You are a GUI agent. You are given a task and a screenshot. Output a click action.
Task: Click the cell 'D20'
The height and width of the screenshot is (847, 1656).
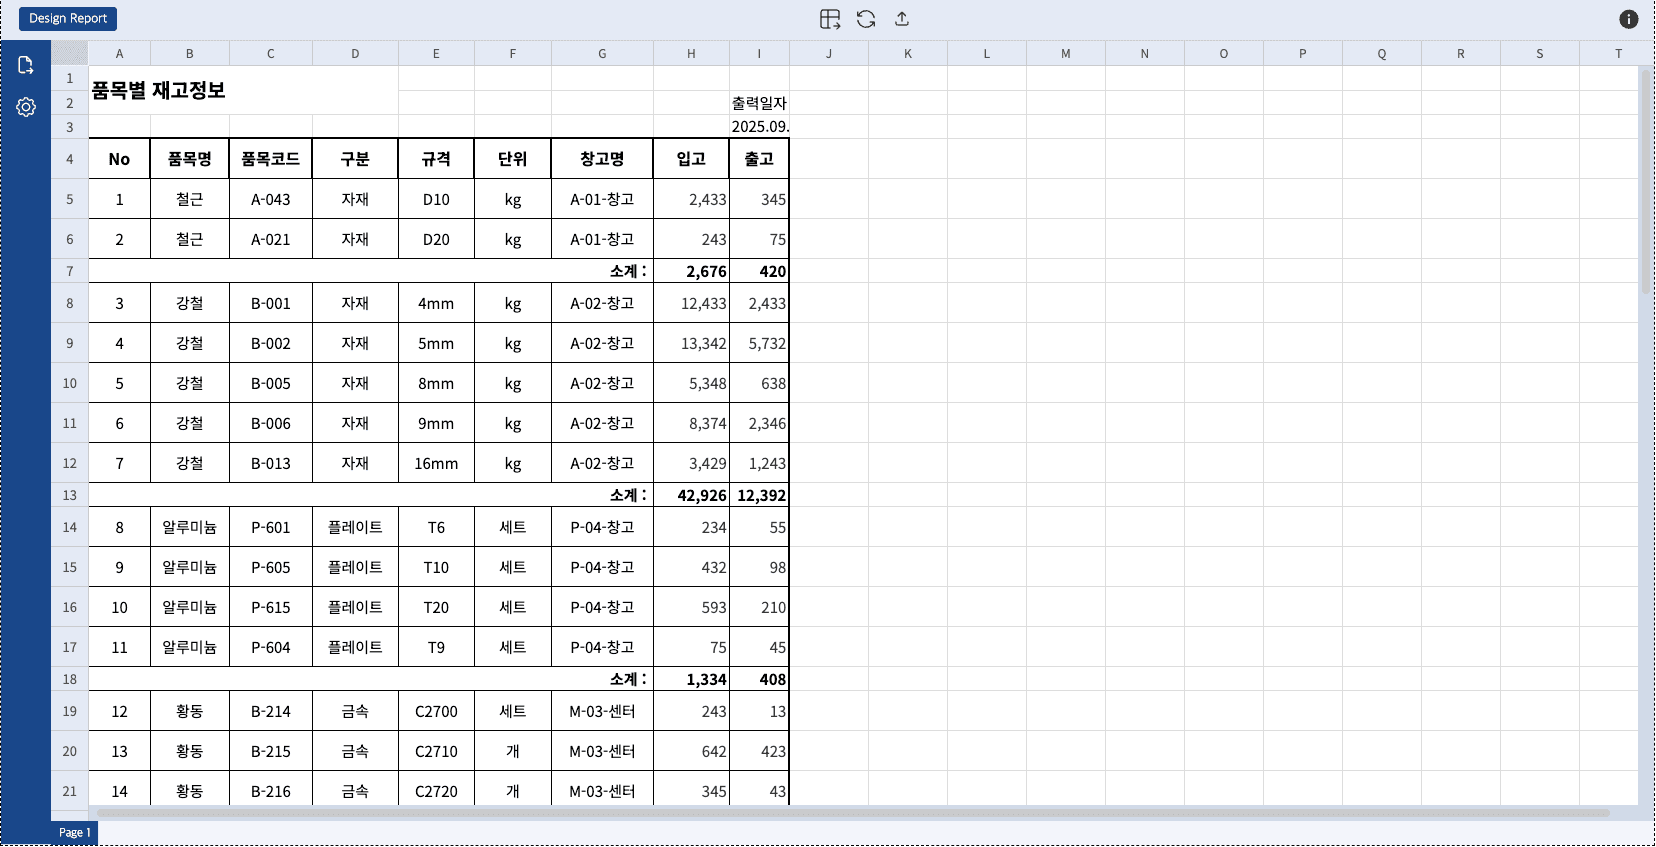pos(436,239)
